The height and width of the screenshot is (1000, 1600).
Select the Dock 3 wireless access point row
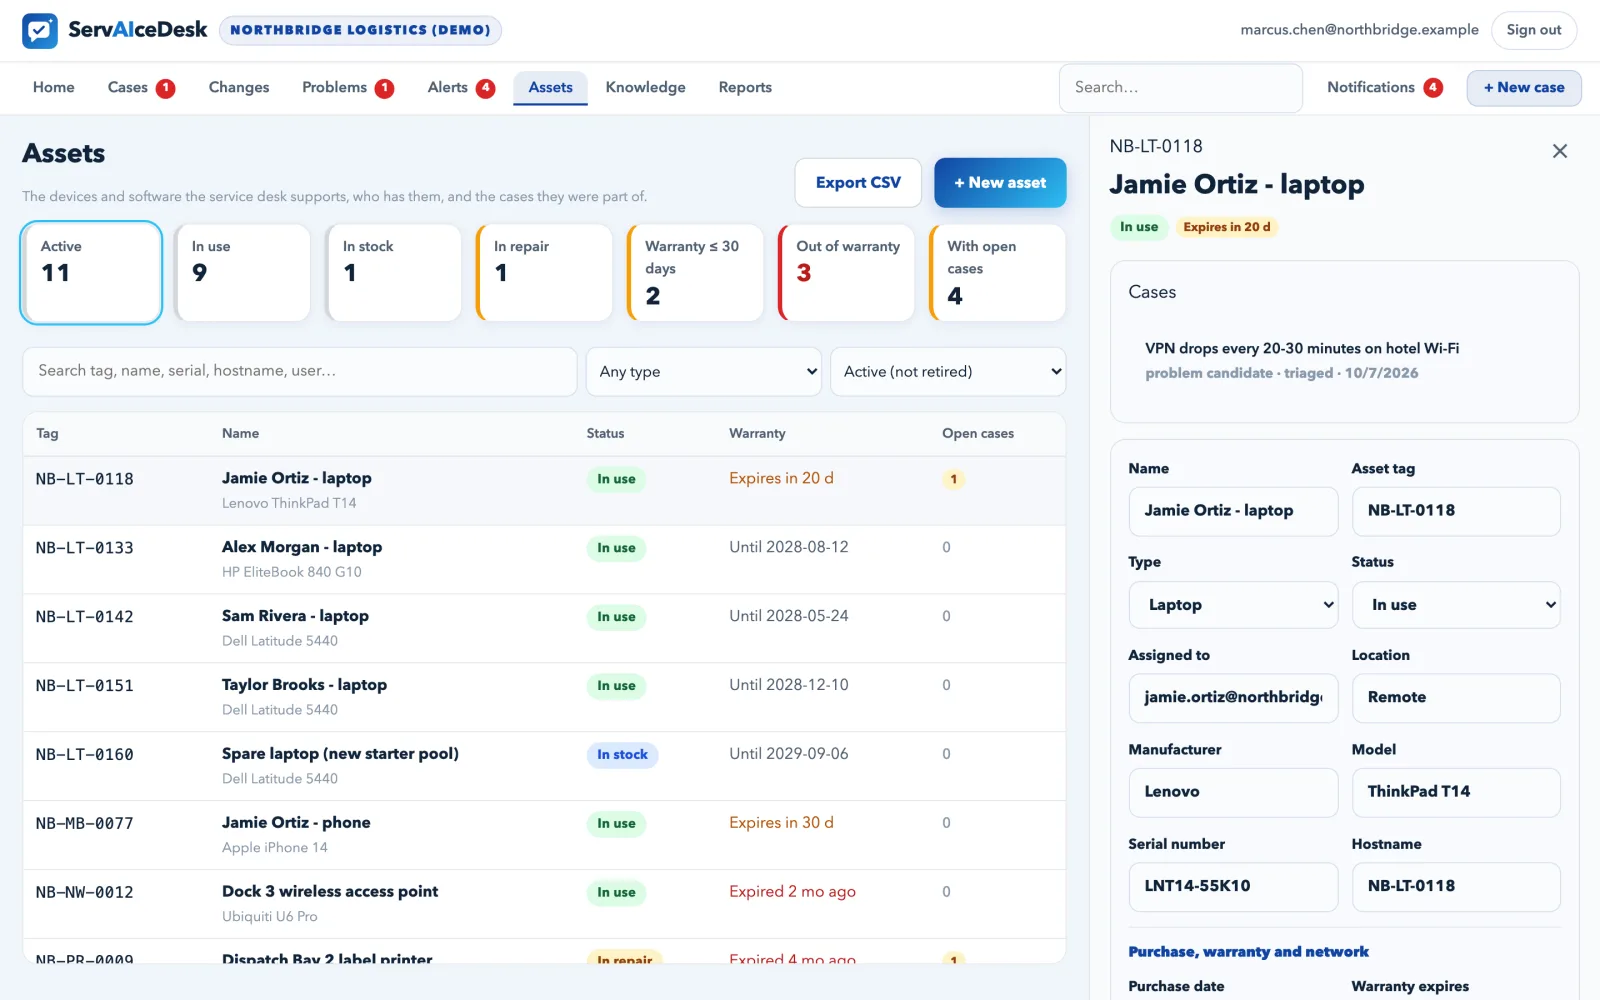544,904
